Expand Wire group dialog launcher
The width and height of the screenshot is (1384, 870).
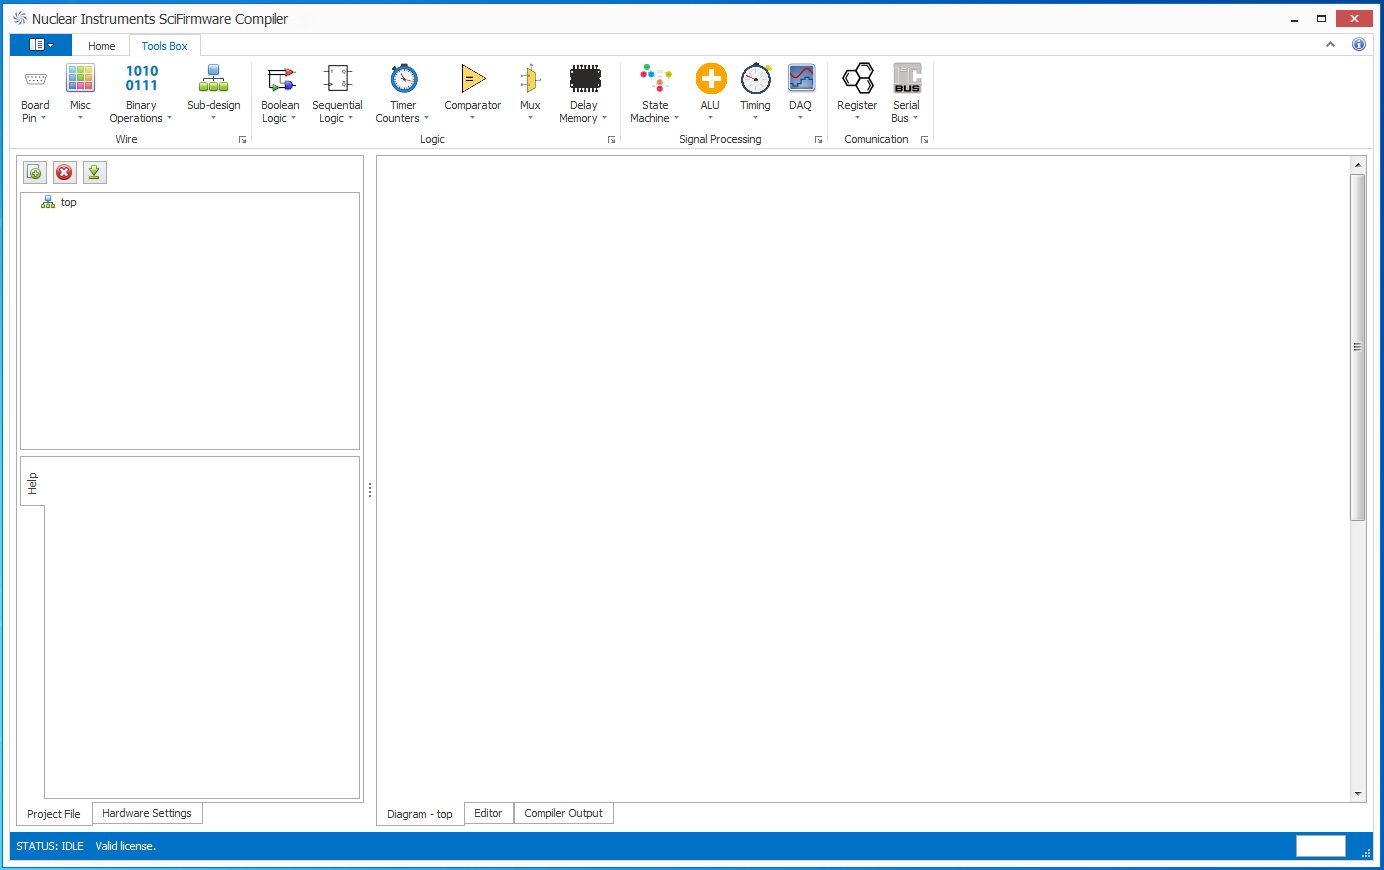coord(242,140)
